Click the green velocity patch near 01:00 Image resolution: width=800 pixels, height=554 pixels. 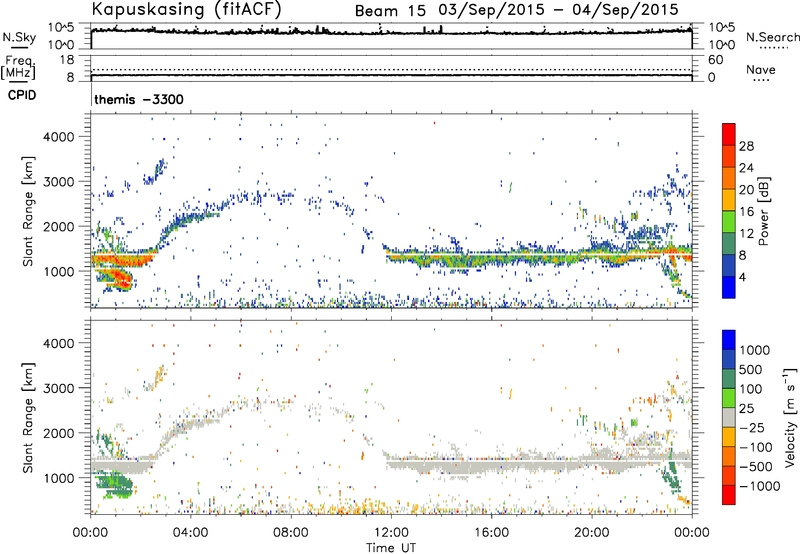click(115, 485)
